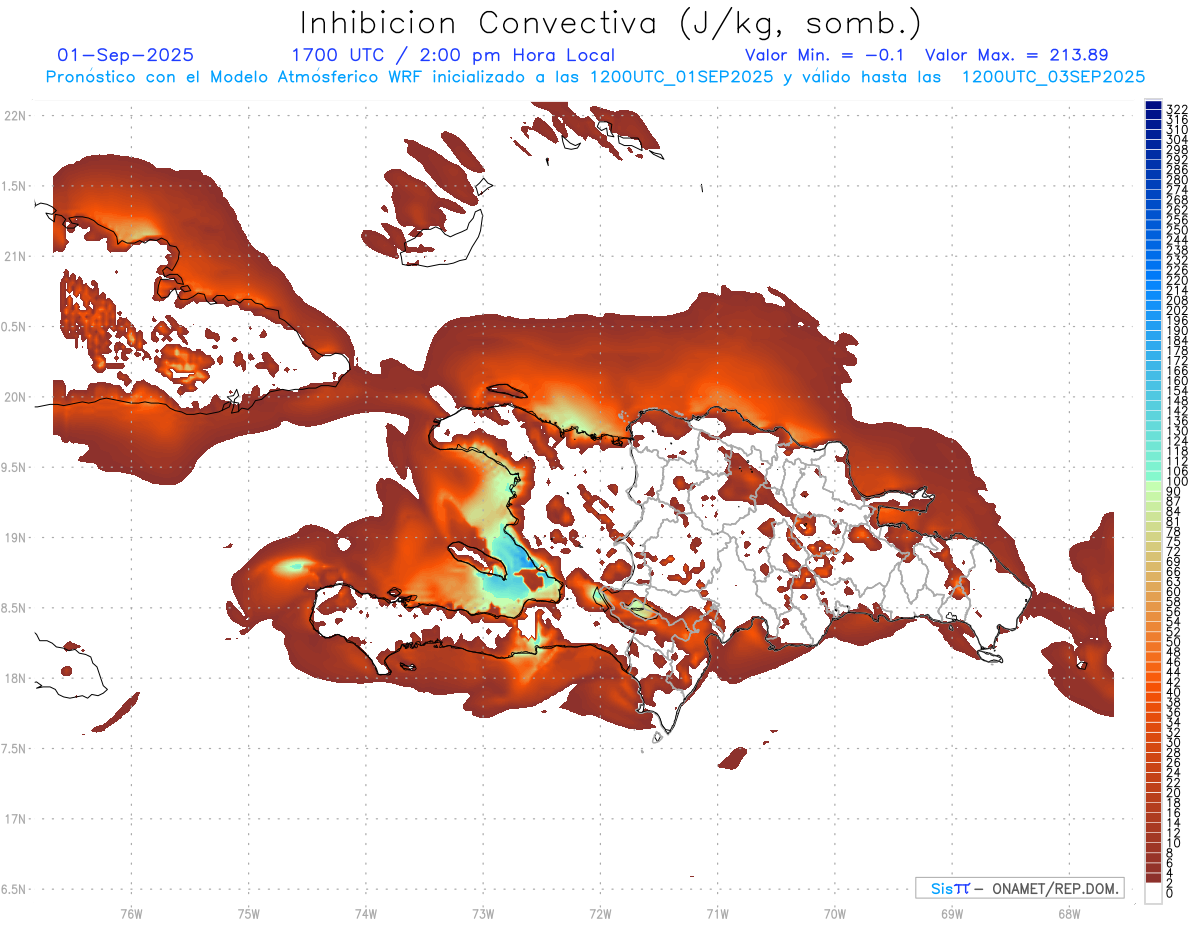Click the color bar value "20"
The width and height of the screenshot is (1200, 927).
click(x=1174, y=792)
